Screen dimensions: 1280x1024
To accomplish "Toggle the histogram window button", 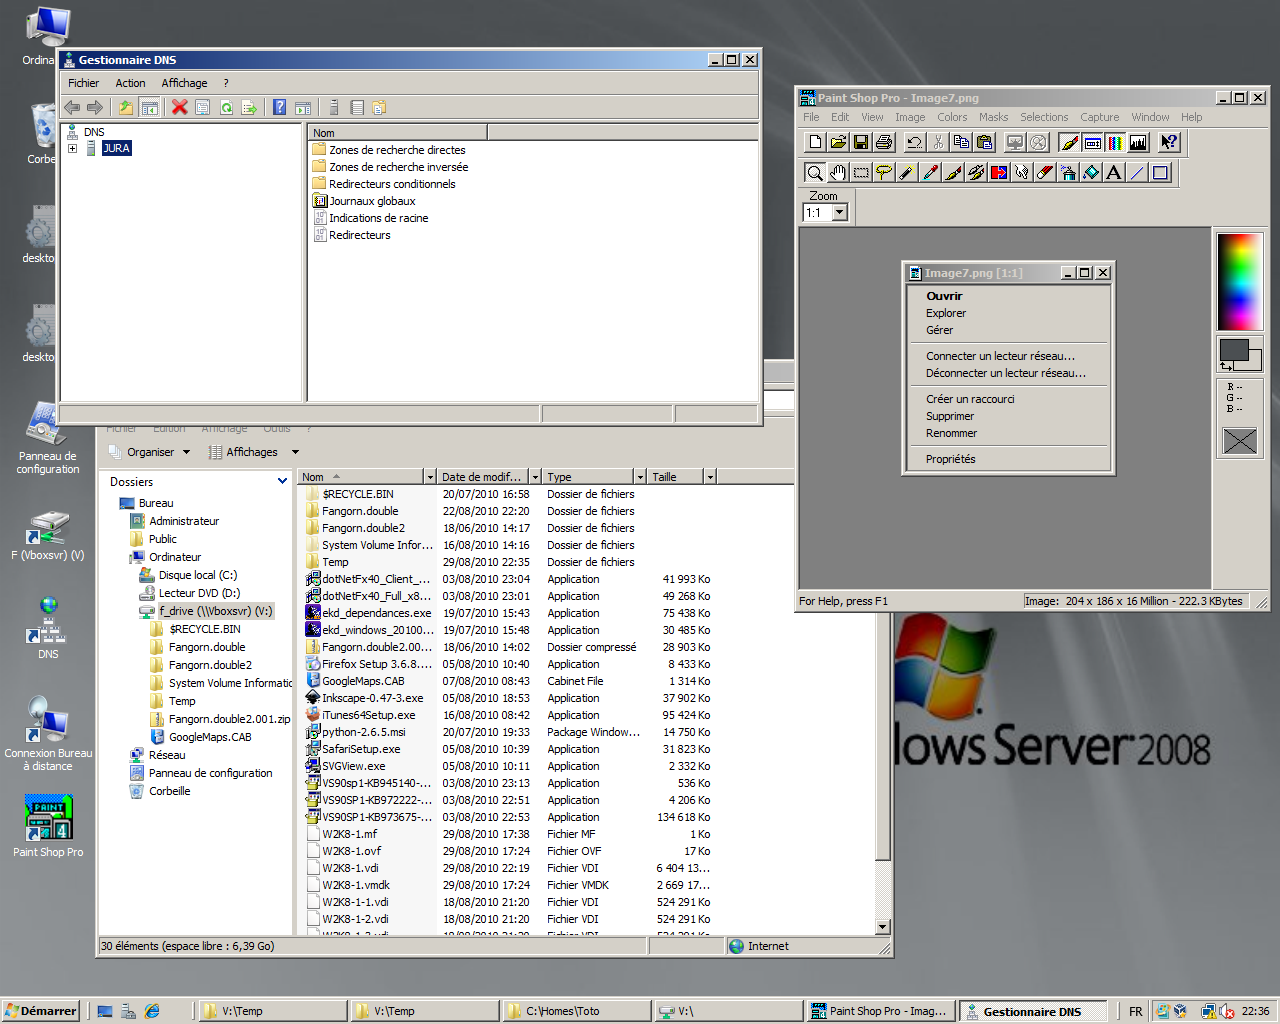I will coord(1138,143).
